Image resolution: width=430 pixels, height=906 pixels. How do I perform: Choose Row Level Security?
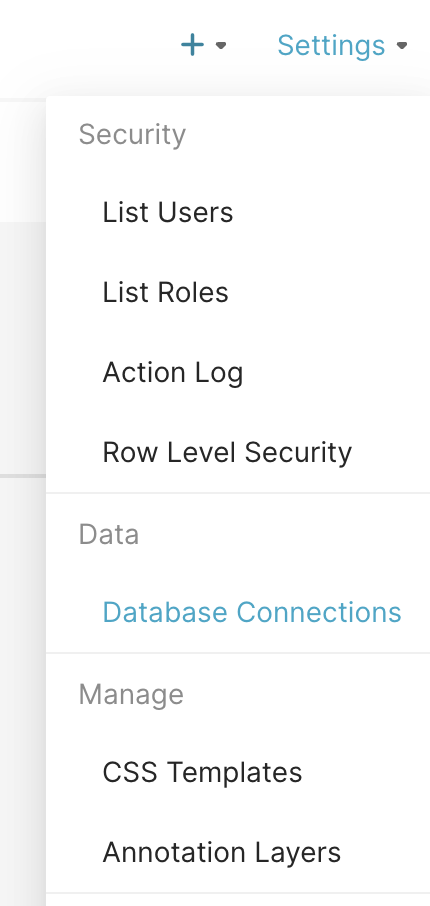coord(238,452)
